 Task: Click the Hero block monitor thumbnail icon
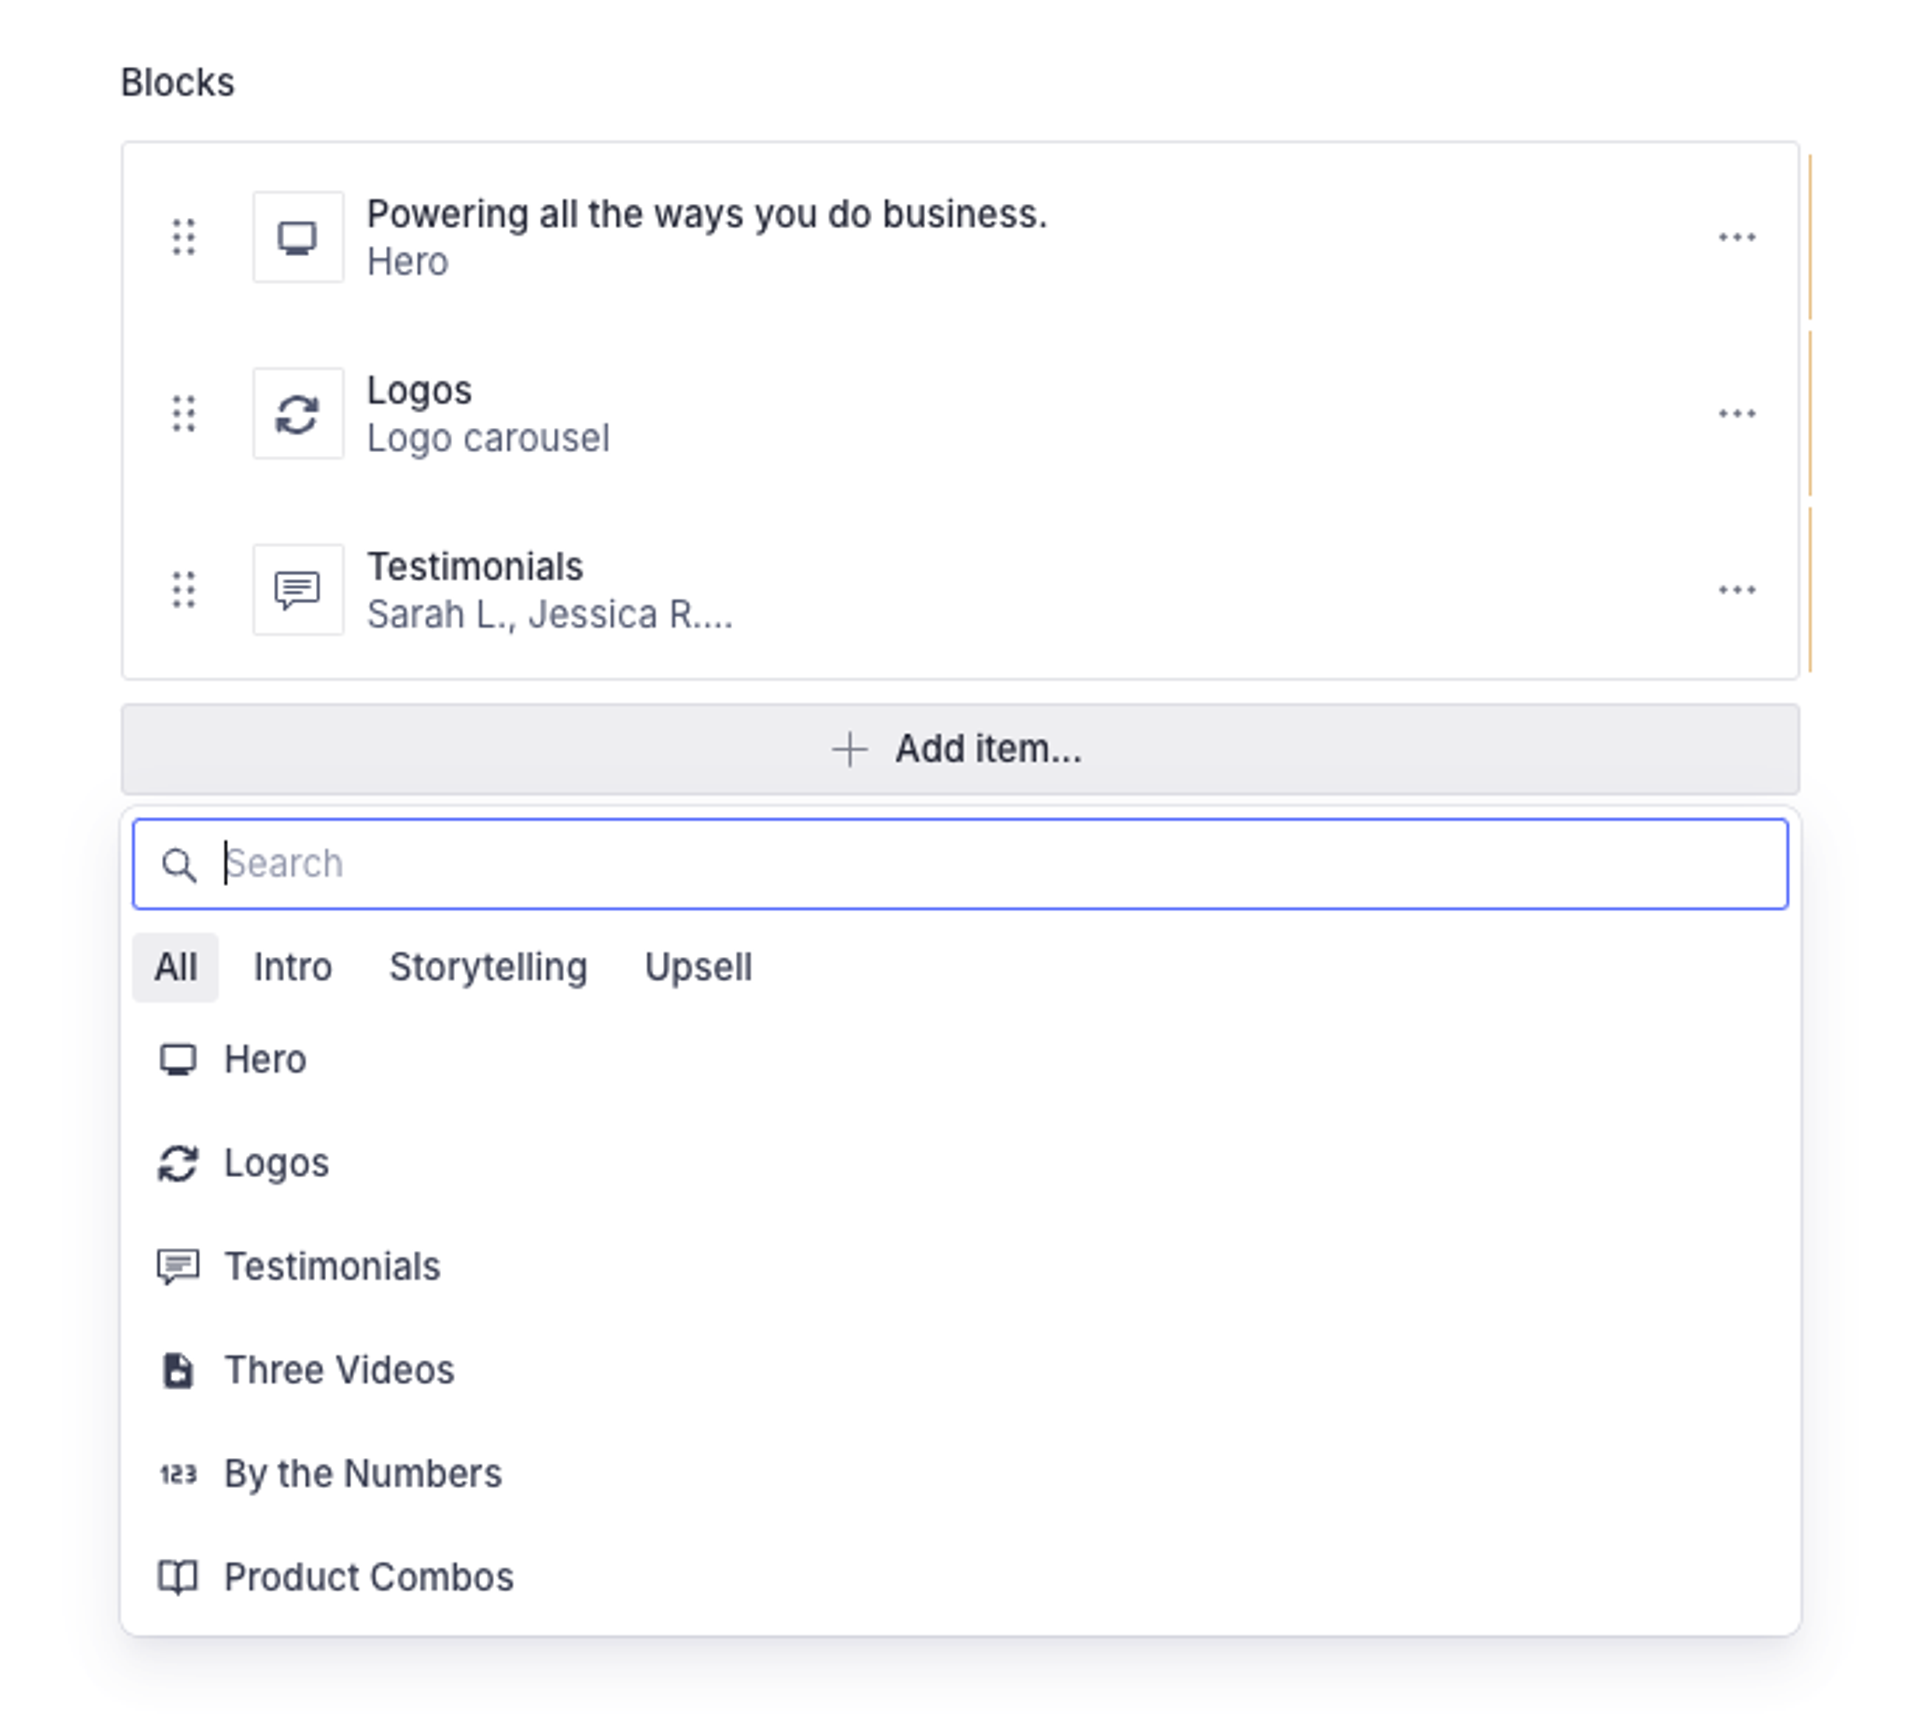[x=298, y=237]
